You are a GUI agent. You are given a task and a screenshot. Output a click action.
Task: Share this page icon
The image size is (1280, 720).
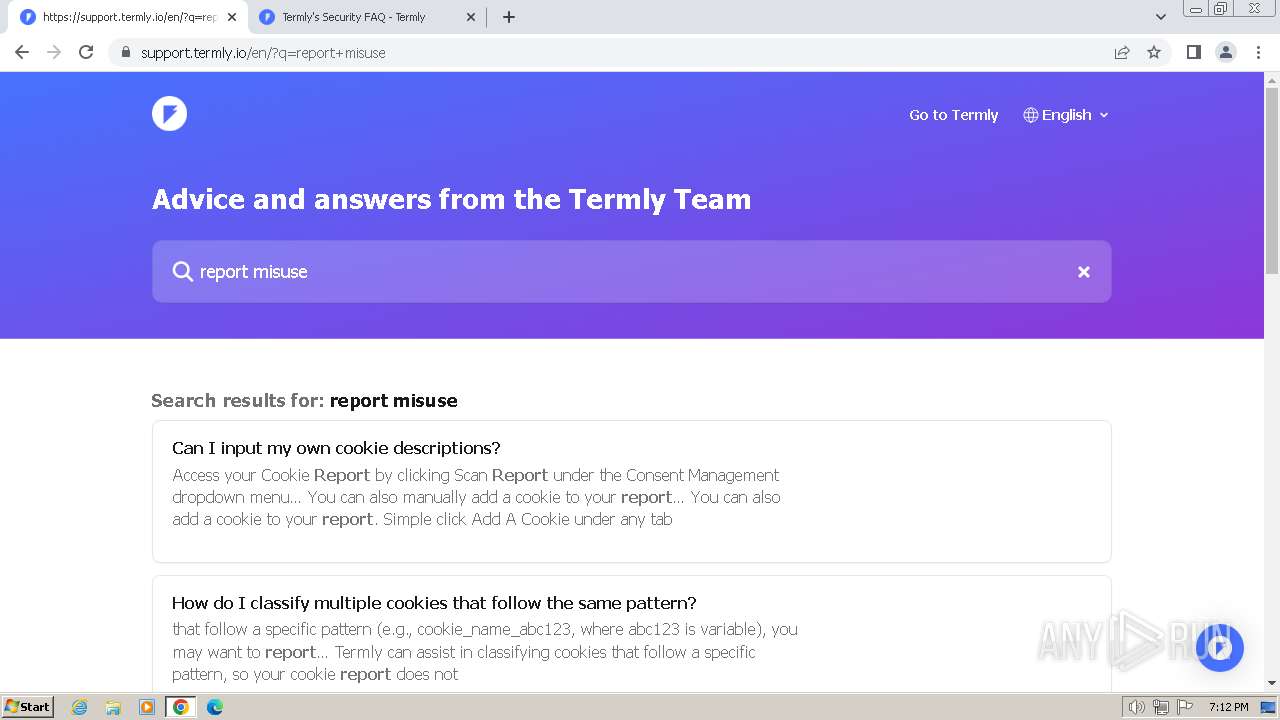click(1122, 53)
